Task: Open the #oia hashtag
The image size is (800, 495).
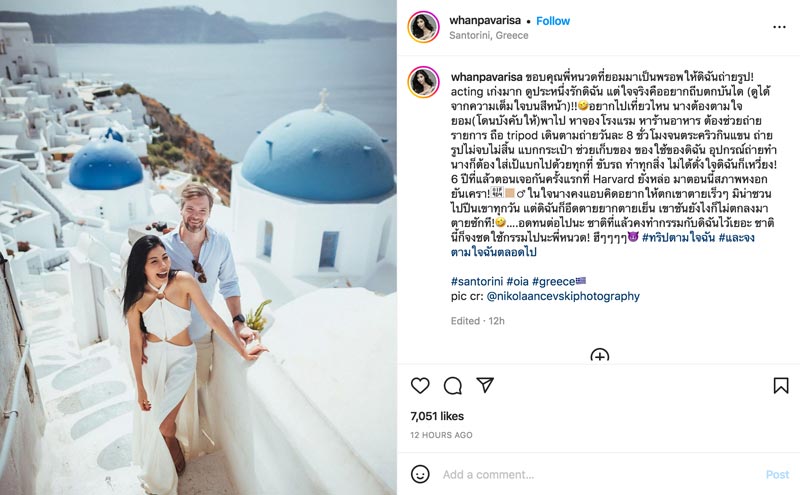Action: [x=517, y=281]
